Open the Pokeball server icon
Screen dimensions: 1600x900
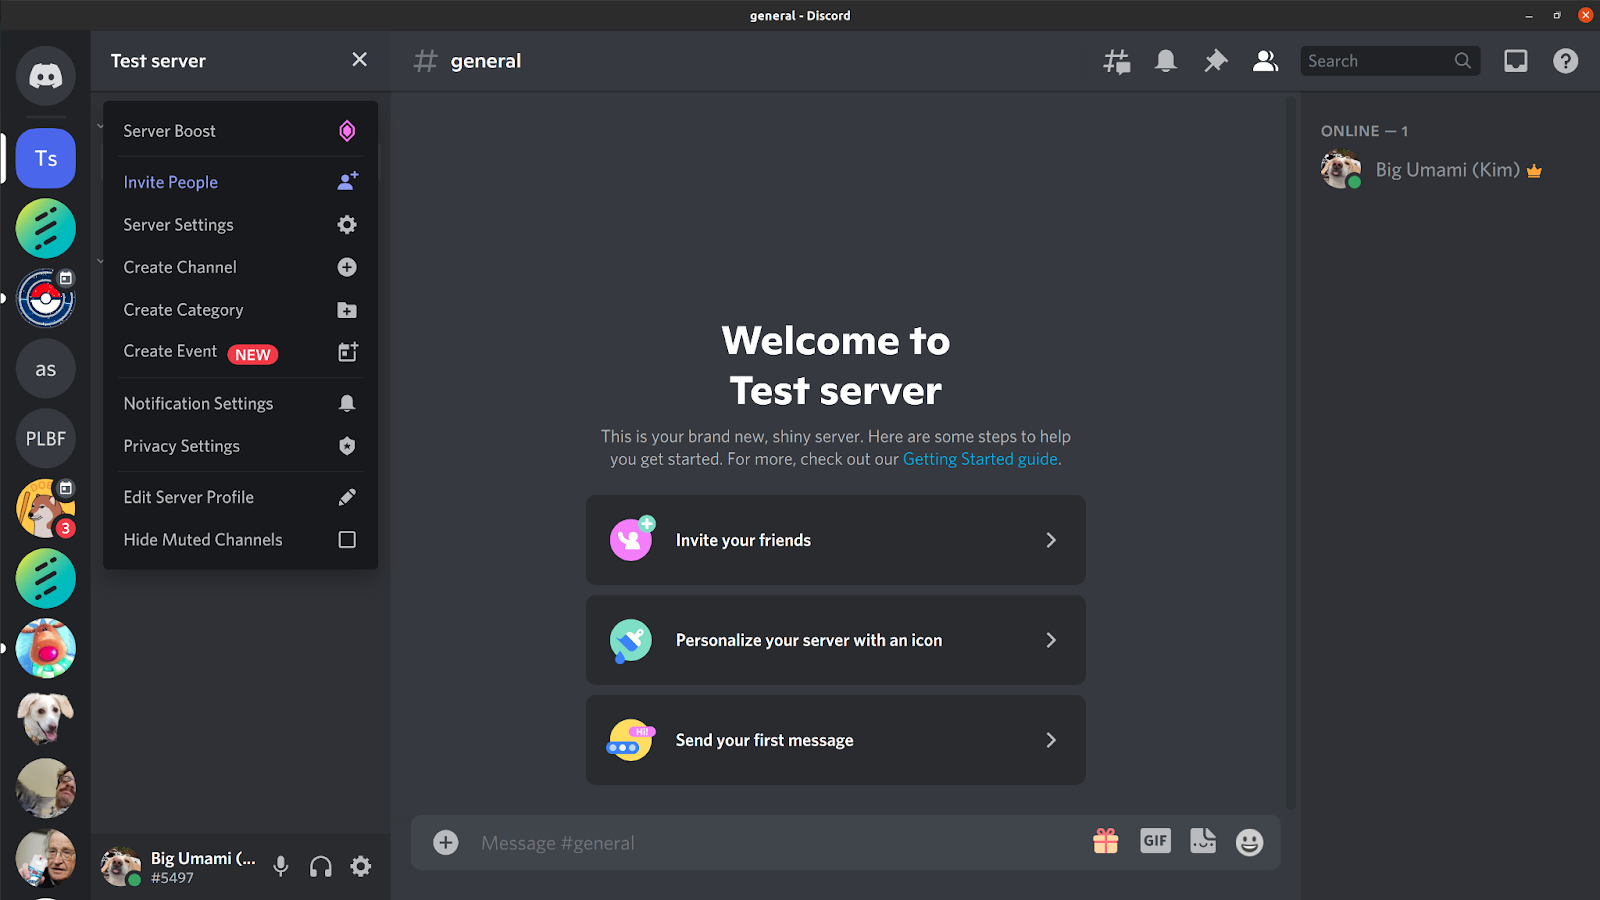pos(45,298)
